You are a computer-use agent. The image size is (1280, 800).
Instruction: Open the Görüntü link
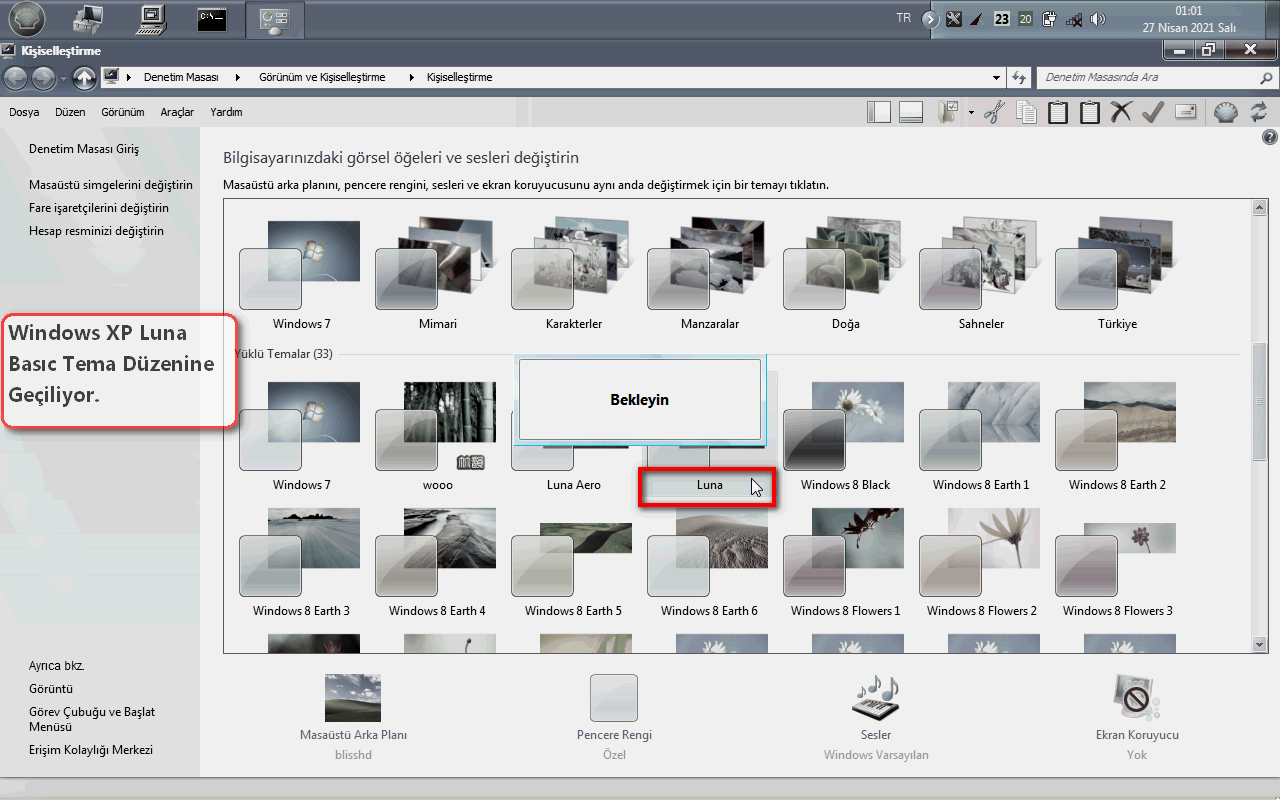point(51,689)
